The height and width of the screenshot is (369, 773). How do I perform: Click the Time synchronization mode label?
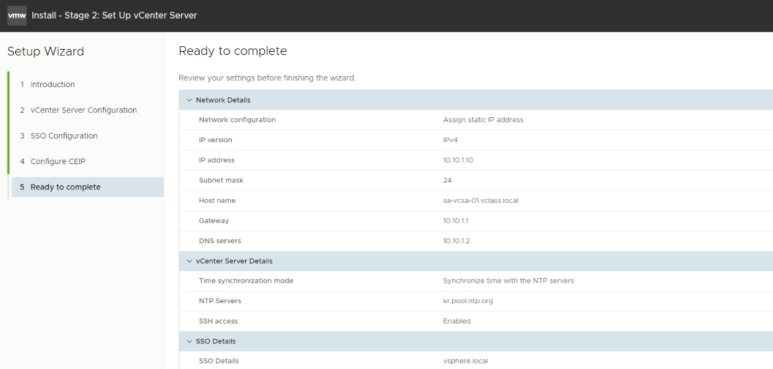(246, 281)
